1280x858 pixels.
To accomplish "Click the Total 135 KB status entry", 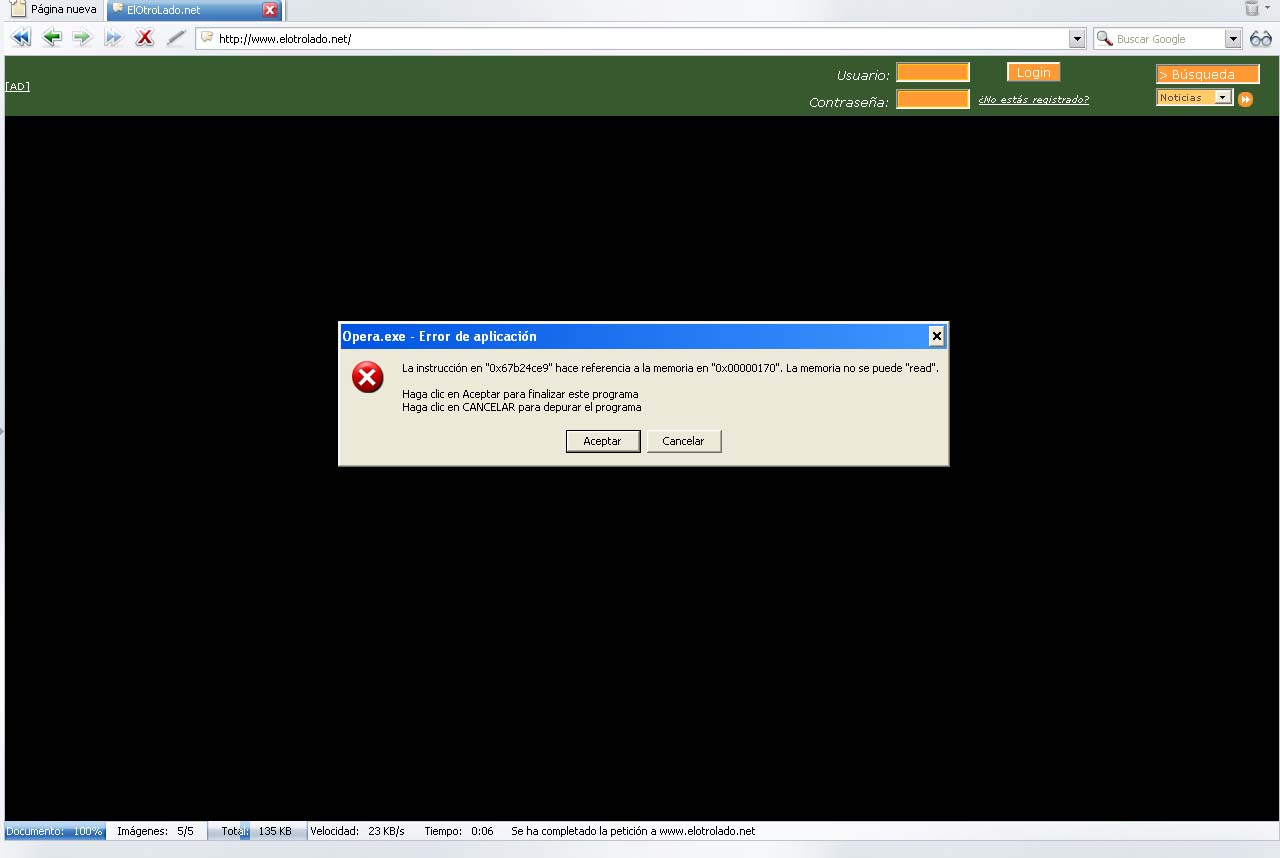I will pos(257,831).
